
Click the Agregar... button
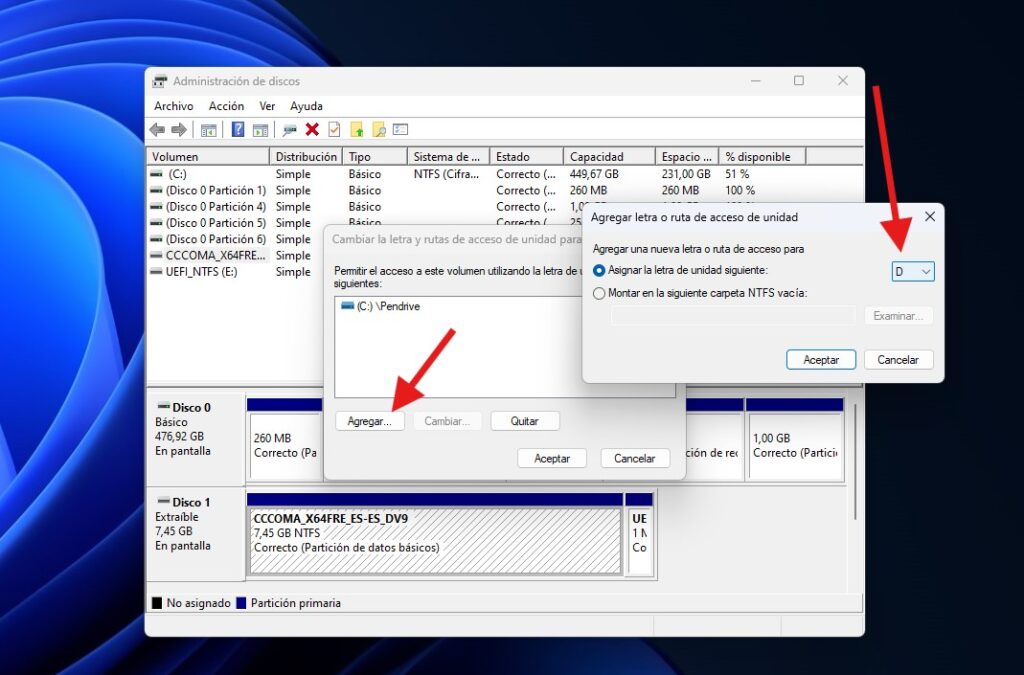pos(370,421)
